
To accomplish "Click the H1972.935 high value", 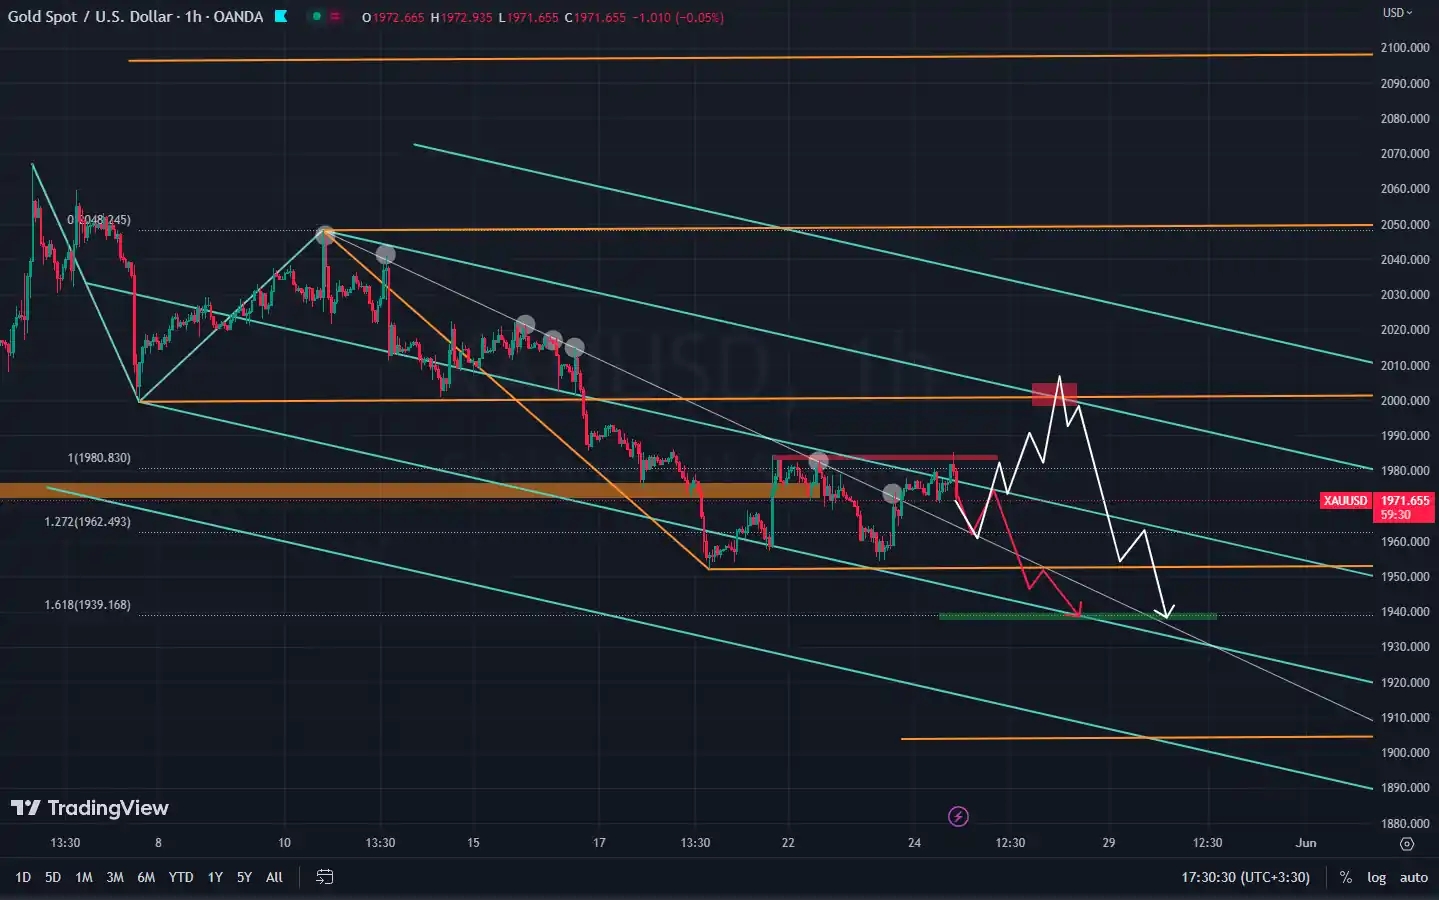I will 461,18.
